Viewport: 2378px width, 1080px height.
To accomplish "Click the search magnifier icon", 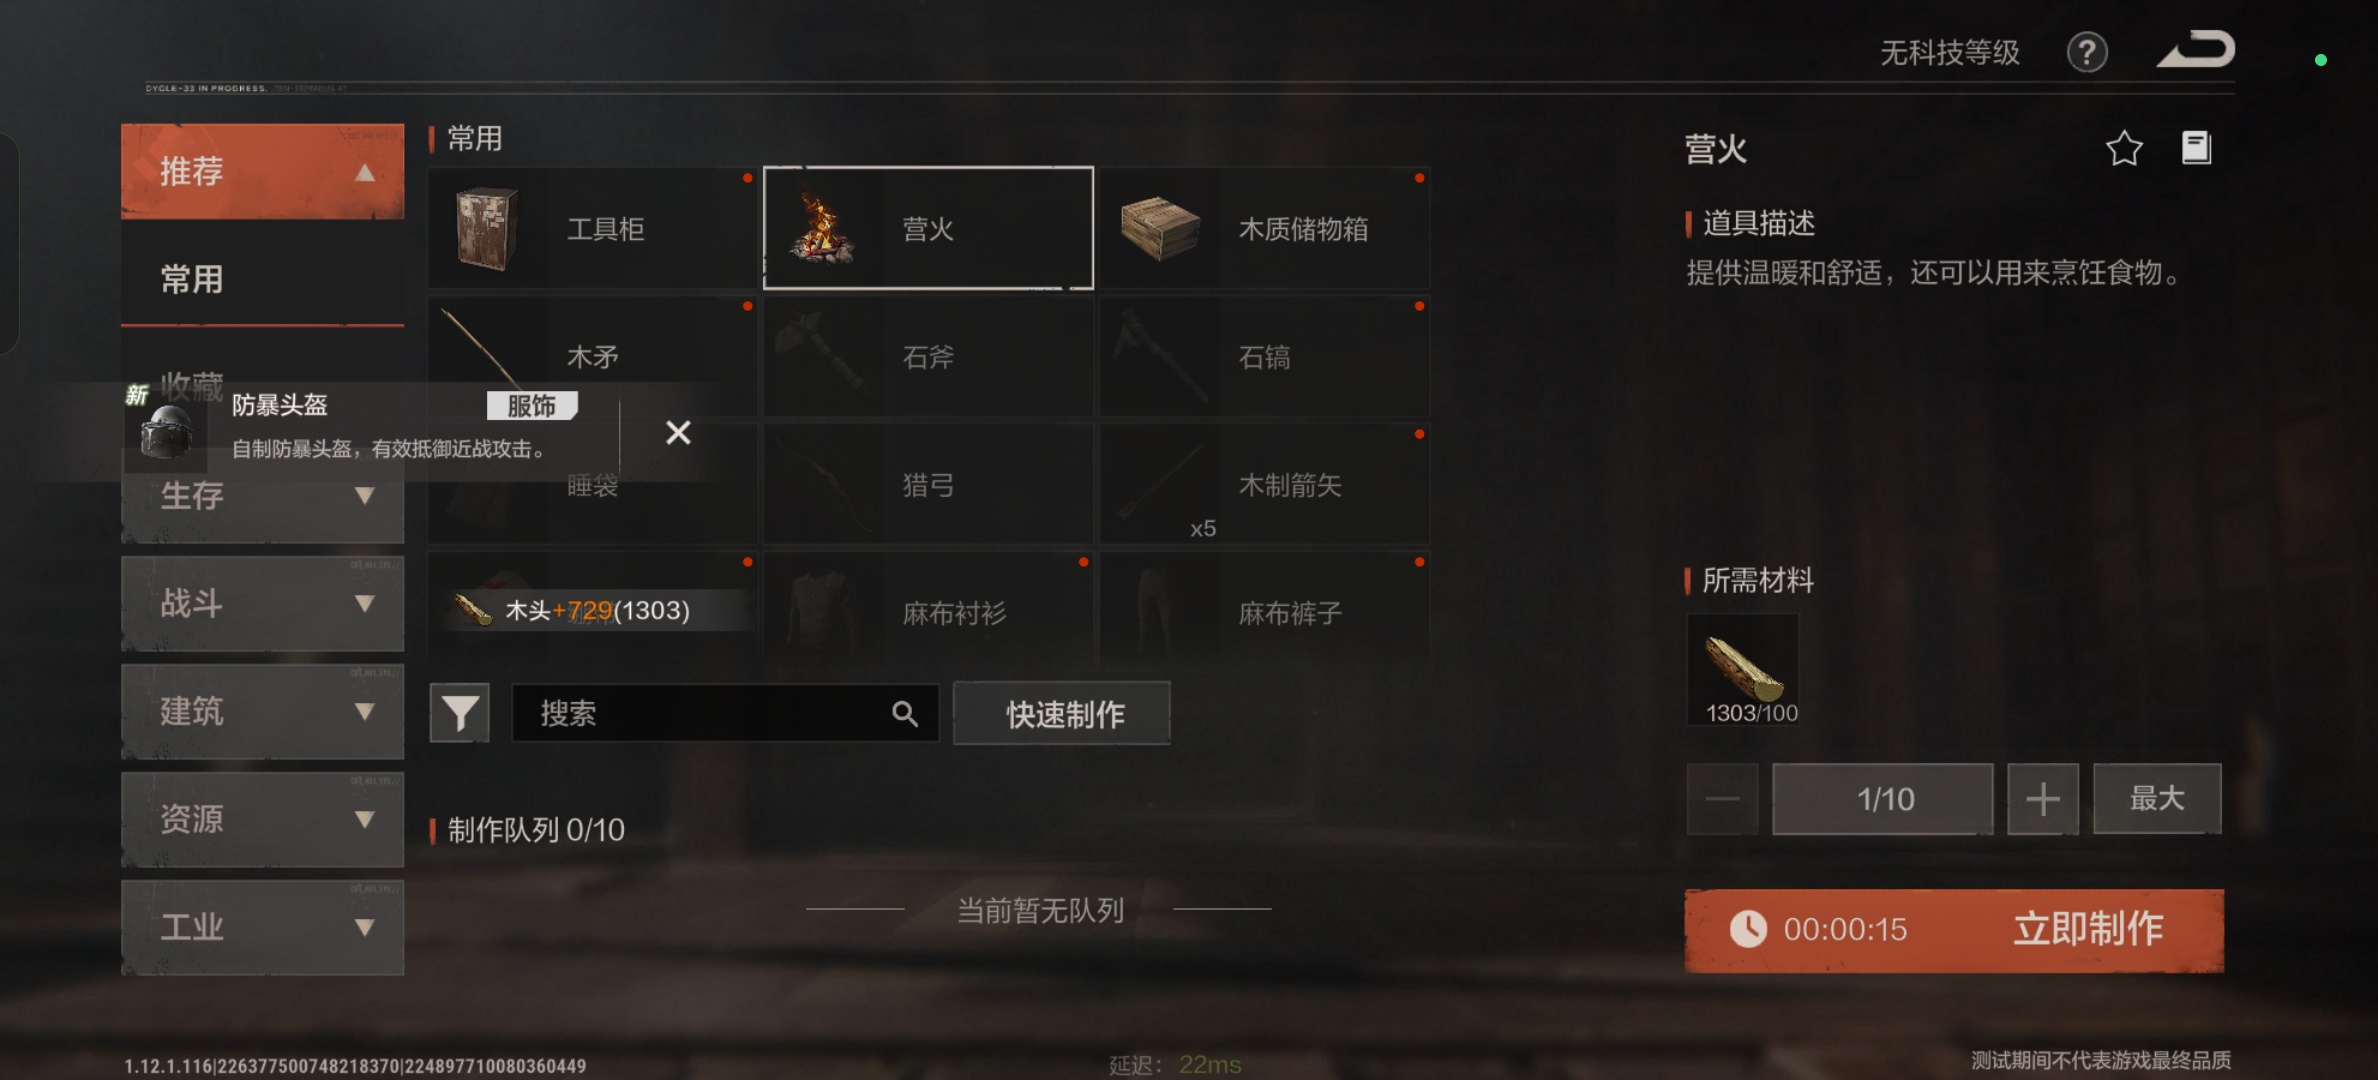I will pos(904,713).
